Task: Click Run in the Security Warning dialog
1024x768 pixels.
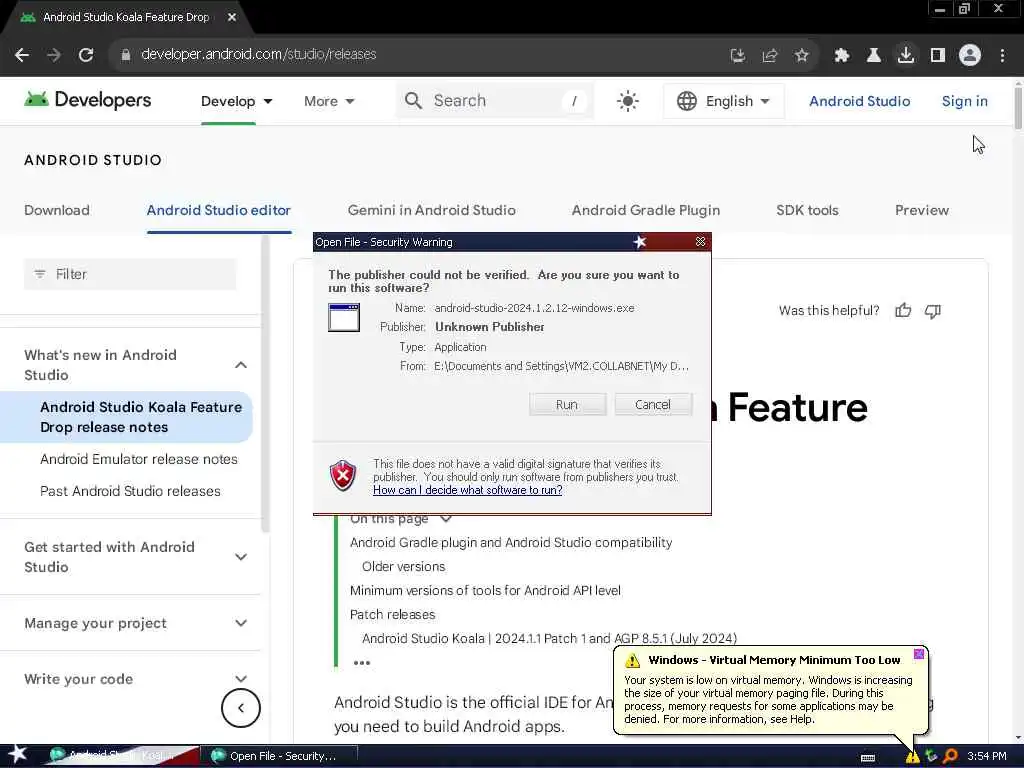Action: click(x=567, y=404)
